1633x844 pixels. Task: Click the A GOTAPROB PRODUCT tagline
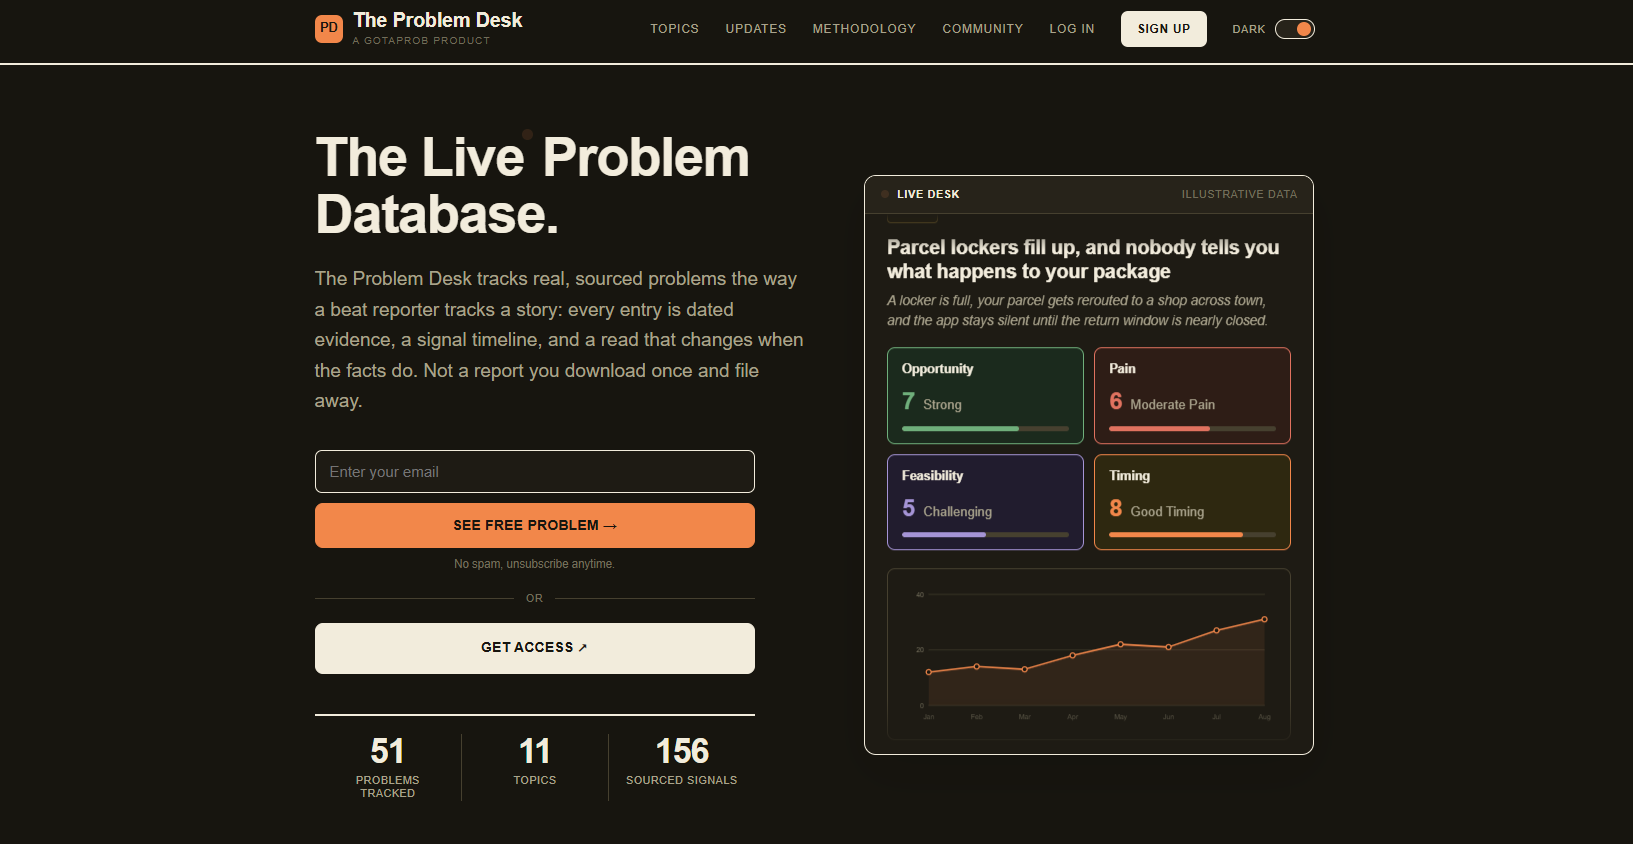(x=421, y=41)
